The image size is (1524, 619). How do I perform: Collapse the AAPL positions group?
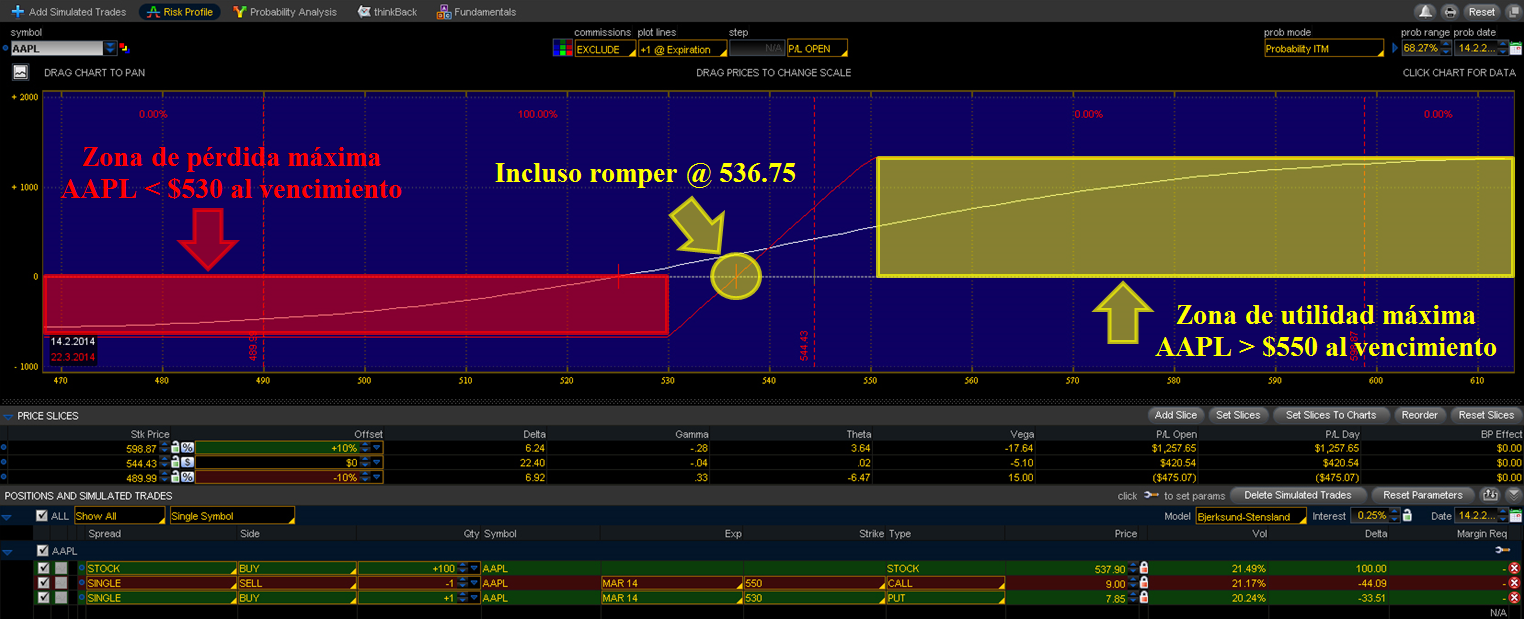(9, 551)
